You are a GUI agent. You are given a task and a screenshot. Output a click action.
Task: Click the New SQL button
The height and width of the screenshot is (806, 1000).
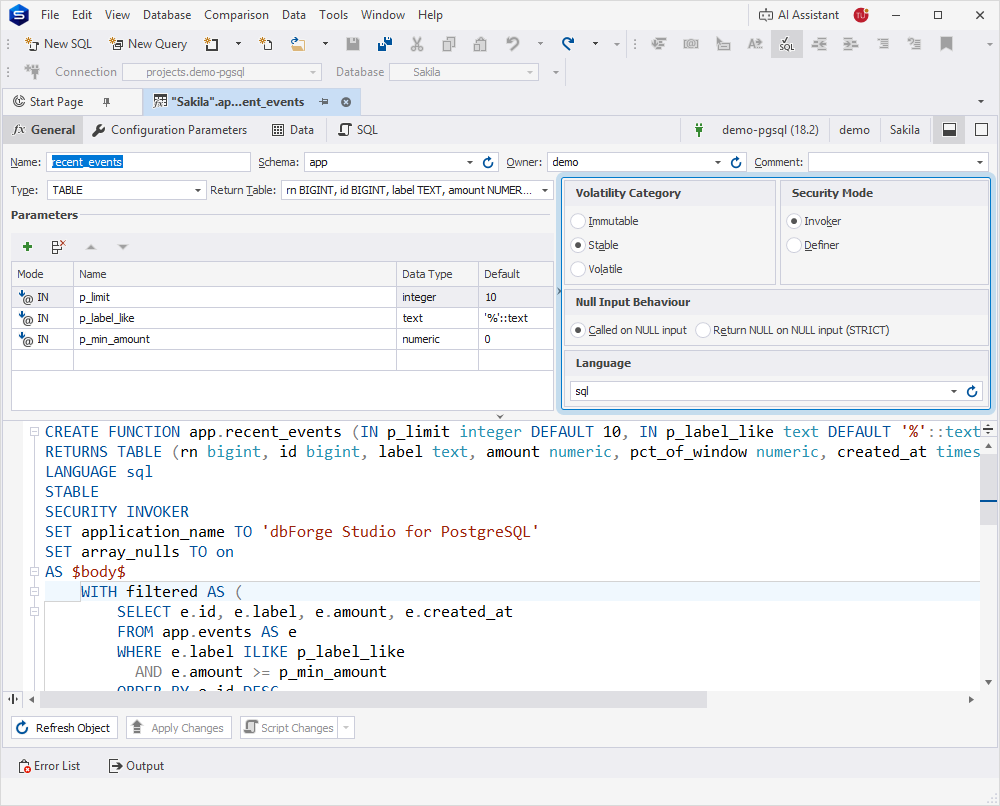pyautogui.click(x=59, y=44)
